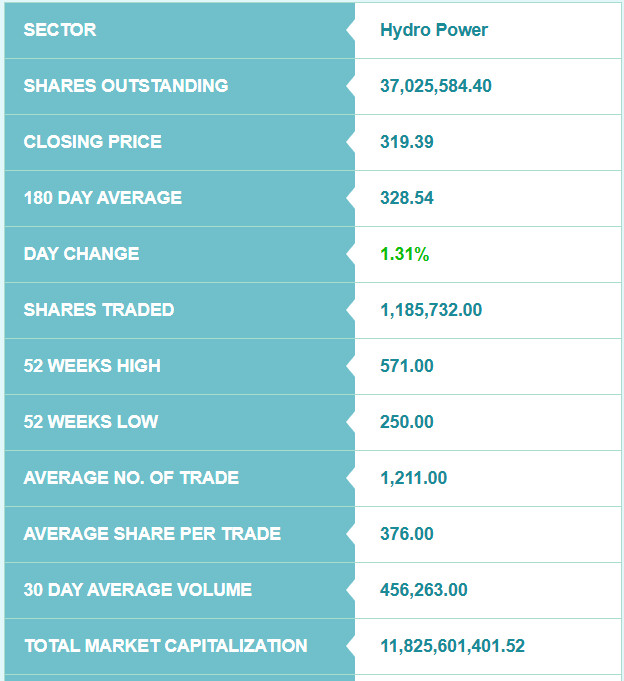Click the DAY CHANGE label
624x681 pixels.
[82, 254]
